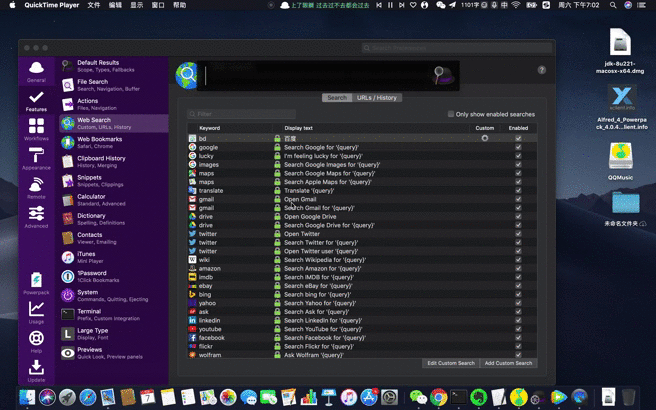The width and height of the screenshot is (656, 410).
Task: Select File Search feature
Action: pos(114,85)
